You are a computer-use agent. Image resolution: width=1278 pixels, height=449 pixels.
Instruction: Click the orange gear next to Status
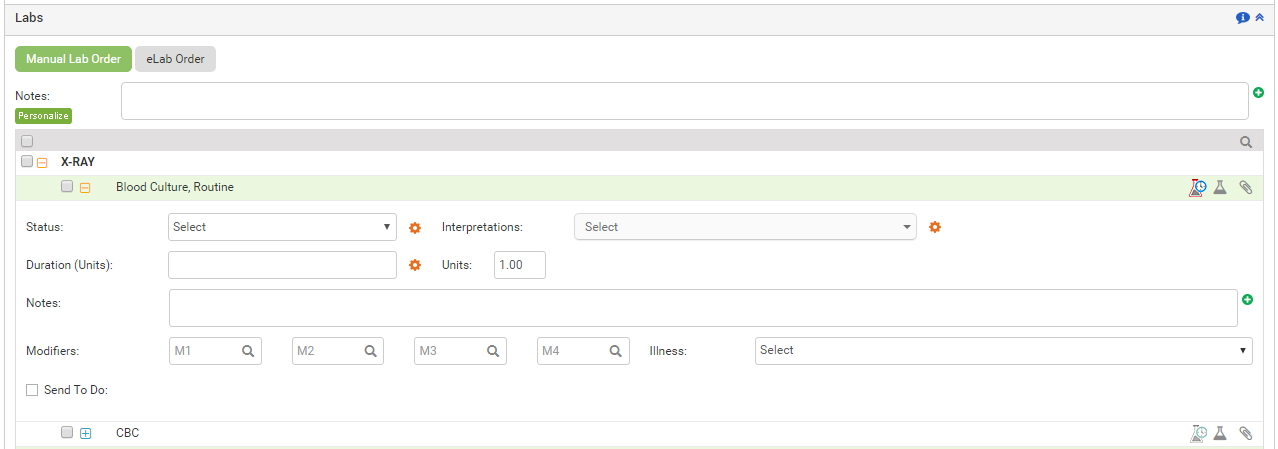tap(415, 228)
